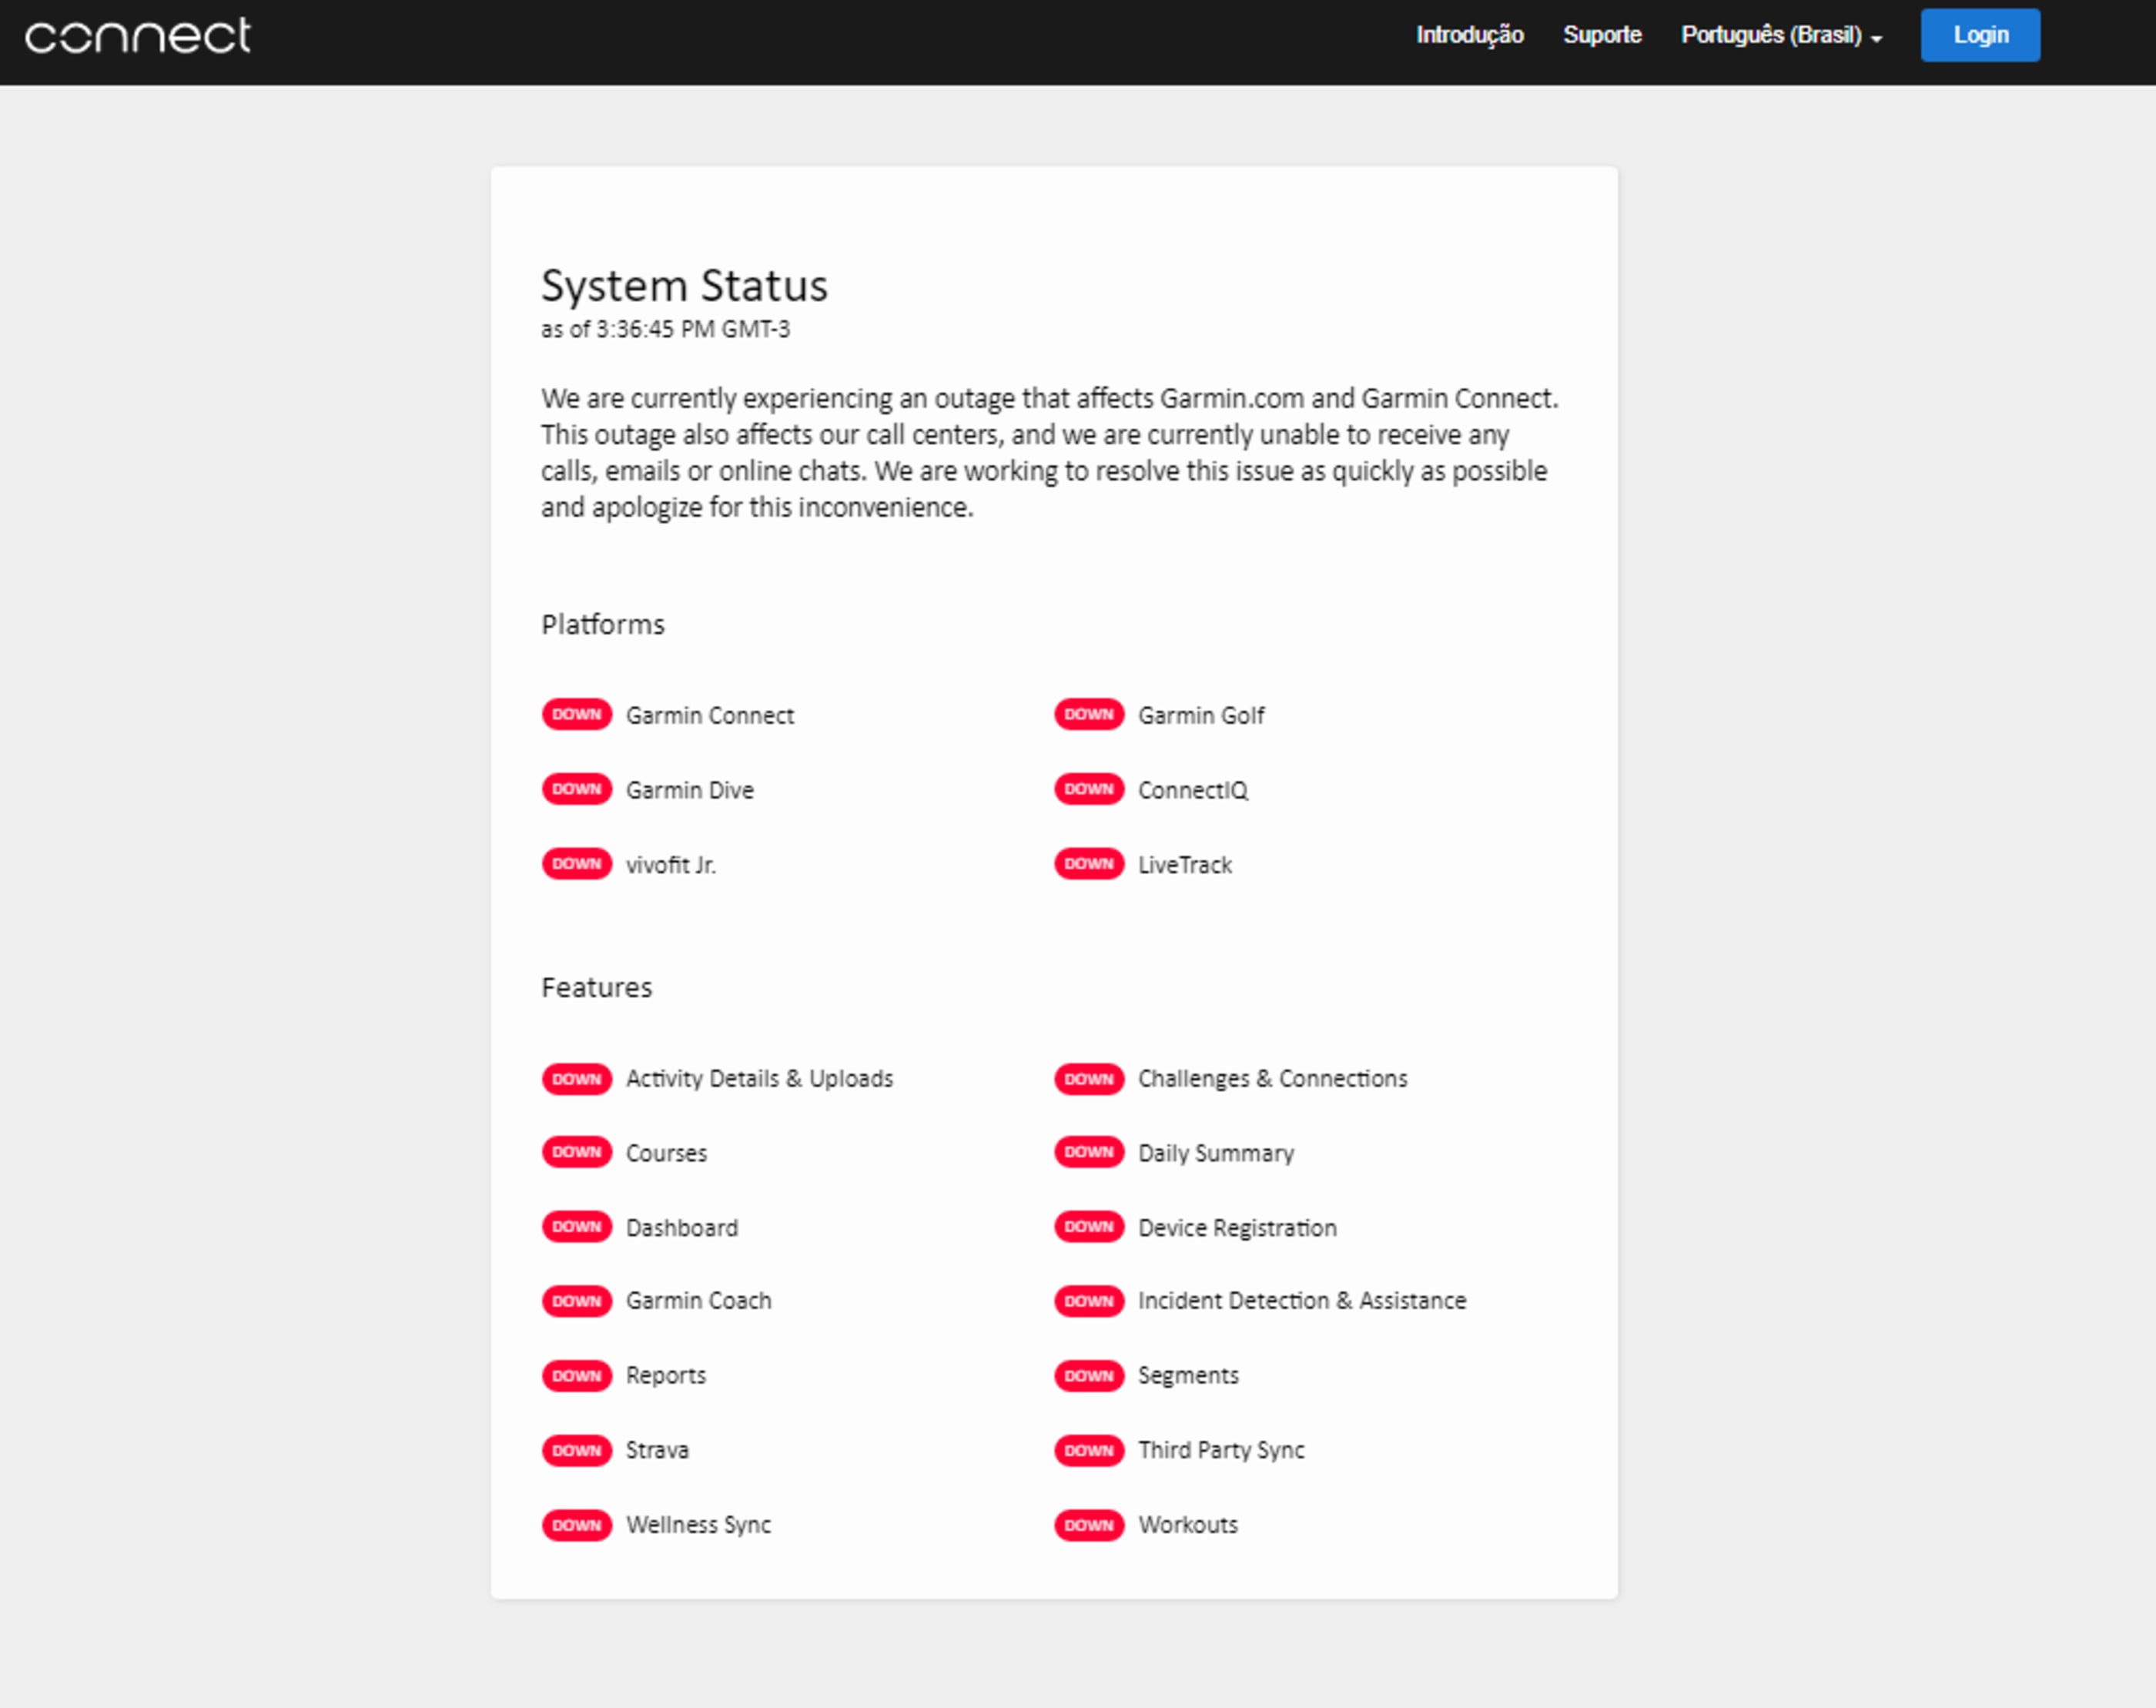Screen dimensions: 2156x1708
Task: Click the Third Party Sync label
Action: tap(1221, 1450)
